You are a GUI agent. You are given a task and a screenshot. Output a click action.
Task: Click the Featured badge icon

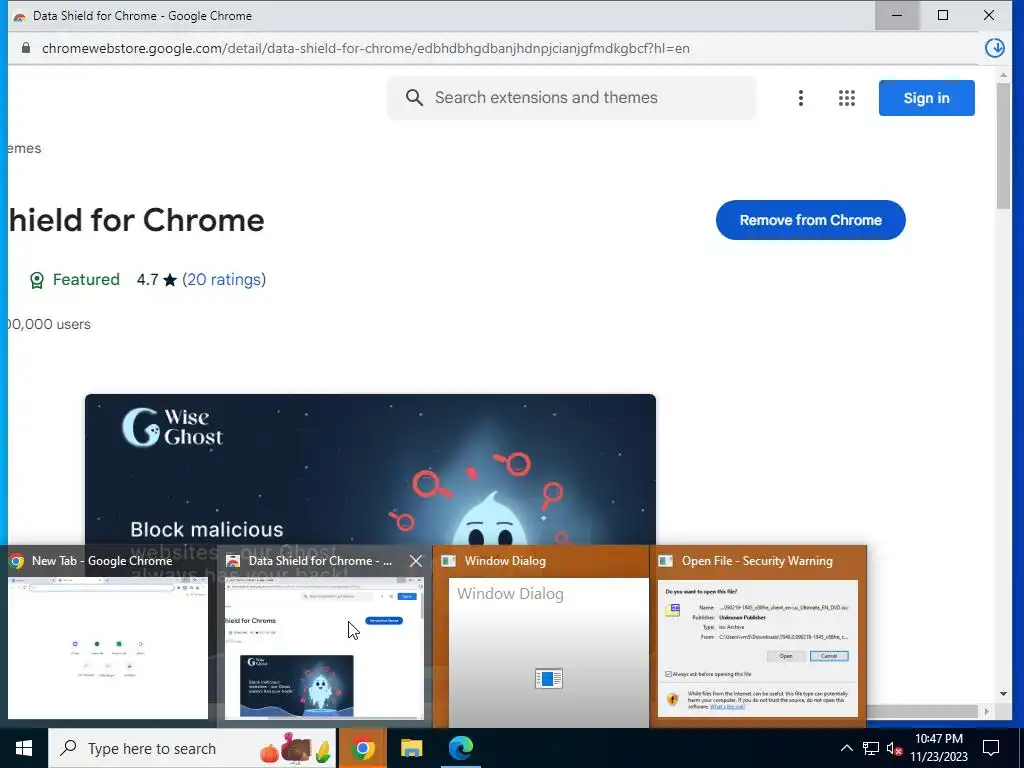click(37, 280)
